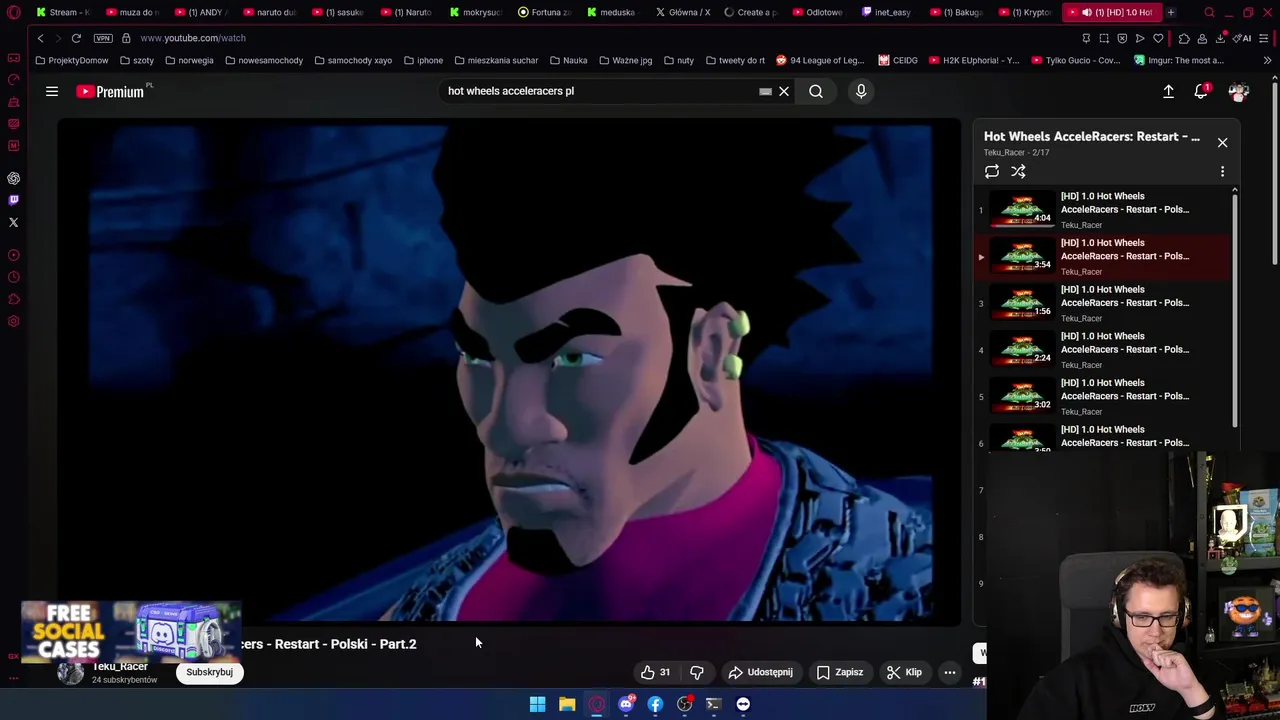The height and width of the screenshot is (720, 1280).
Task: Open the browser snapshot tool icon
Action: [x=1104, y=38]
